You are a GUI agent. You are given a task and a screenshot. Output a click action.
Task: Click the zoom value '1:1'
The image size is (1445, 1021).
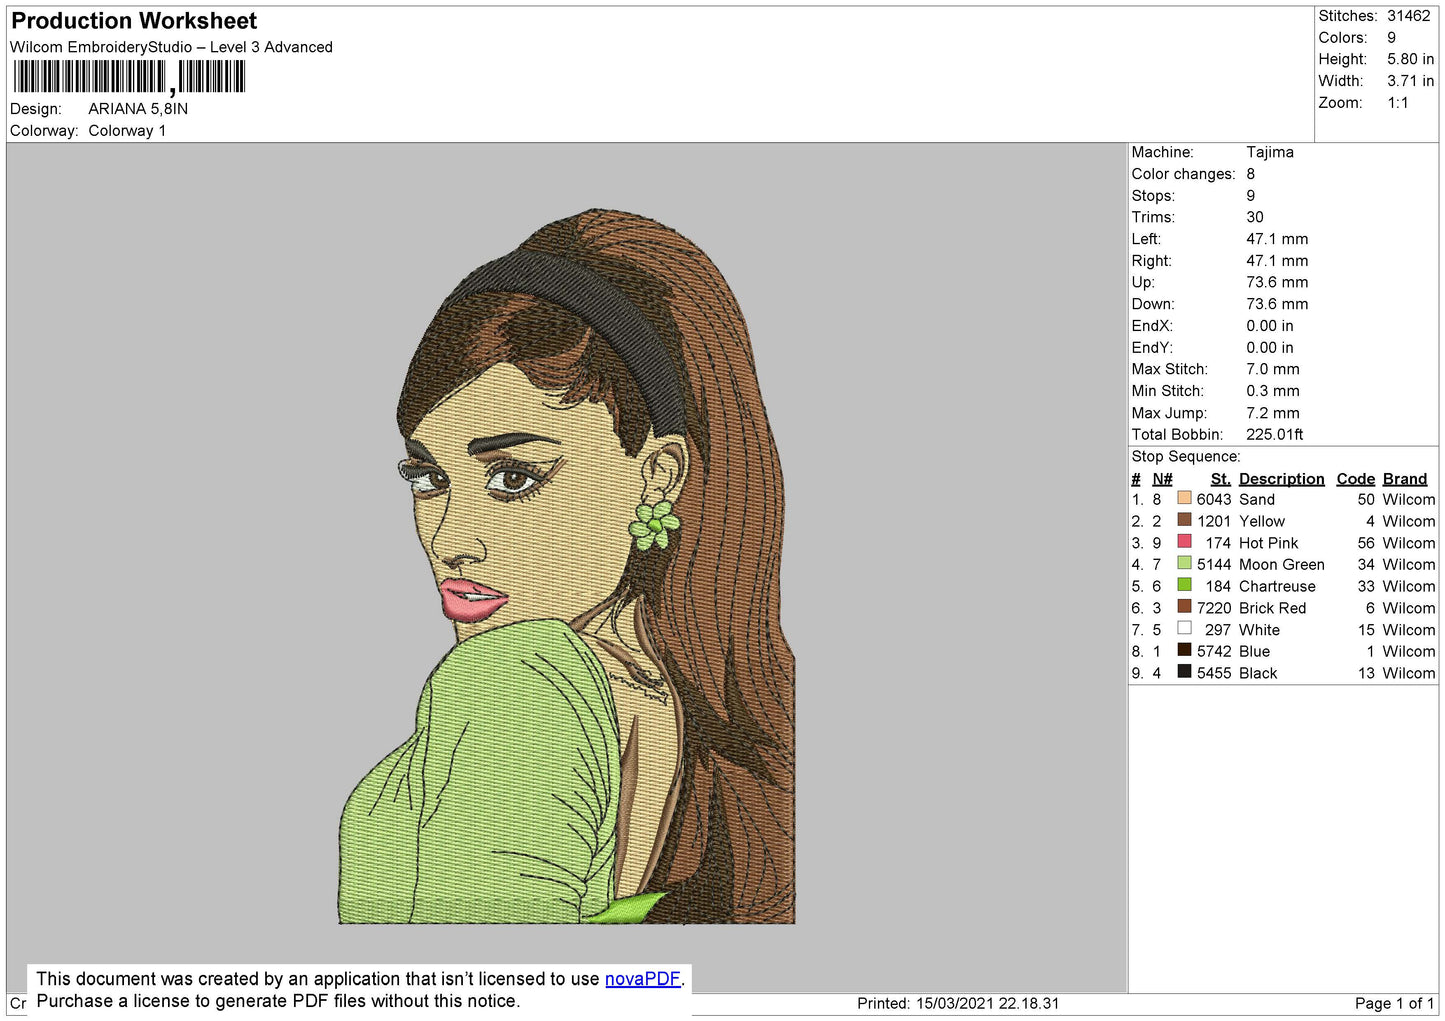click(1397, 103)
